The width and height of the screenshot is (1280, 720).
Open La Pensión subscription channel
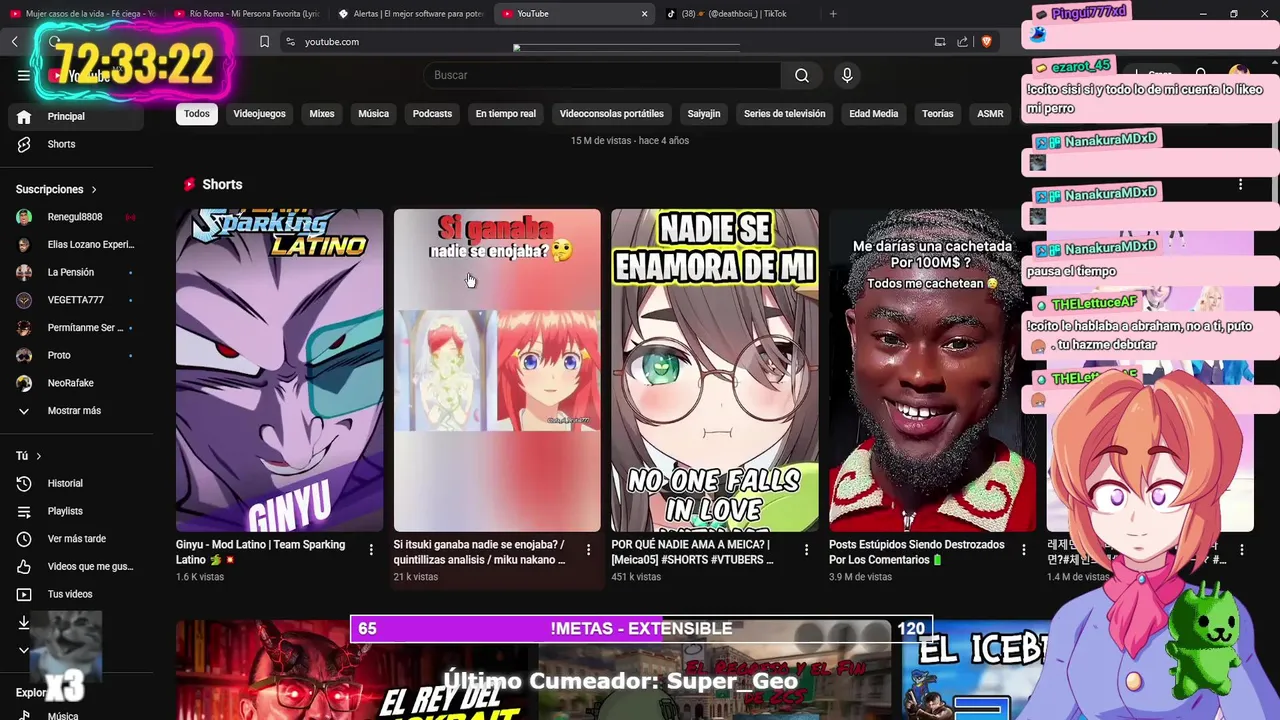[76, 272]
